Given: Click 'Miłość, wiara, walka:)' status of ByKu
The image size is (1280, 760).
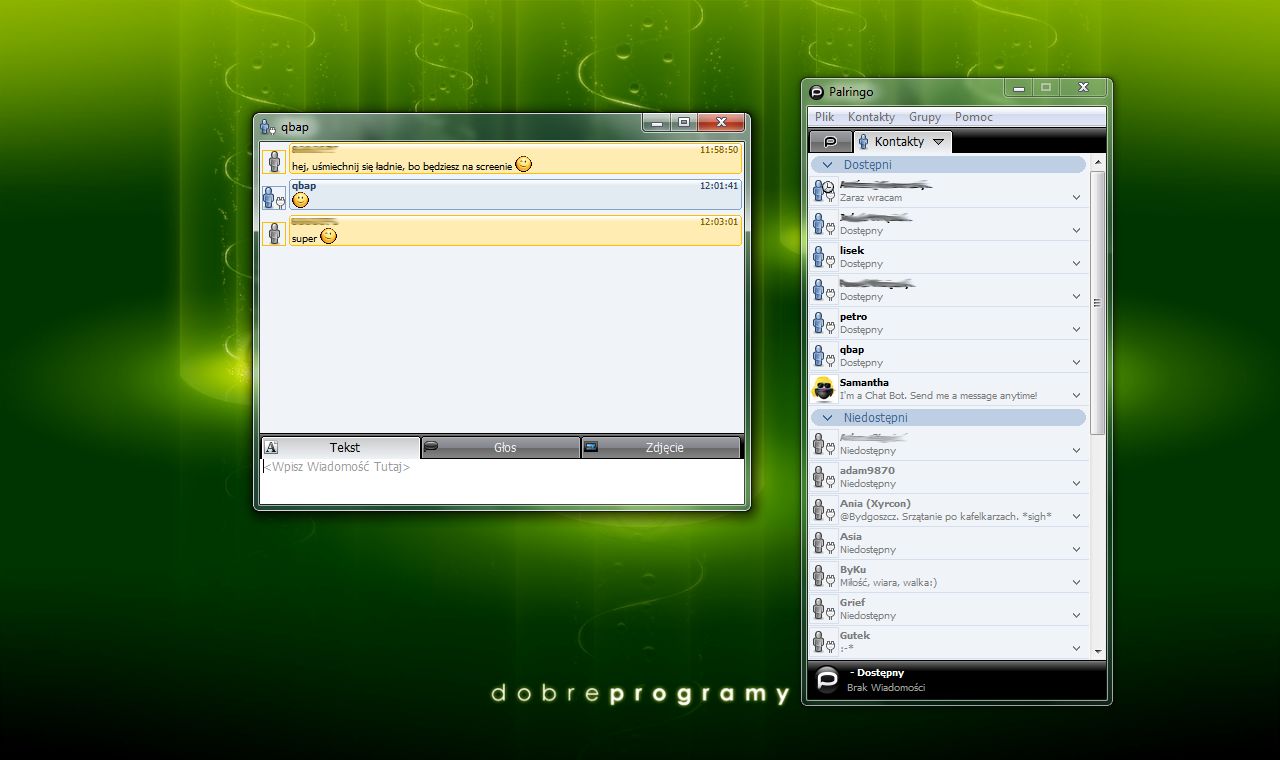Looking at the screenshot, I should coord(888,583).
